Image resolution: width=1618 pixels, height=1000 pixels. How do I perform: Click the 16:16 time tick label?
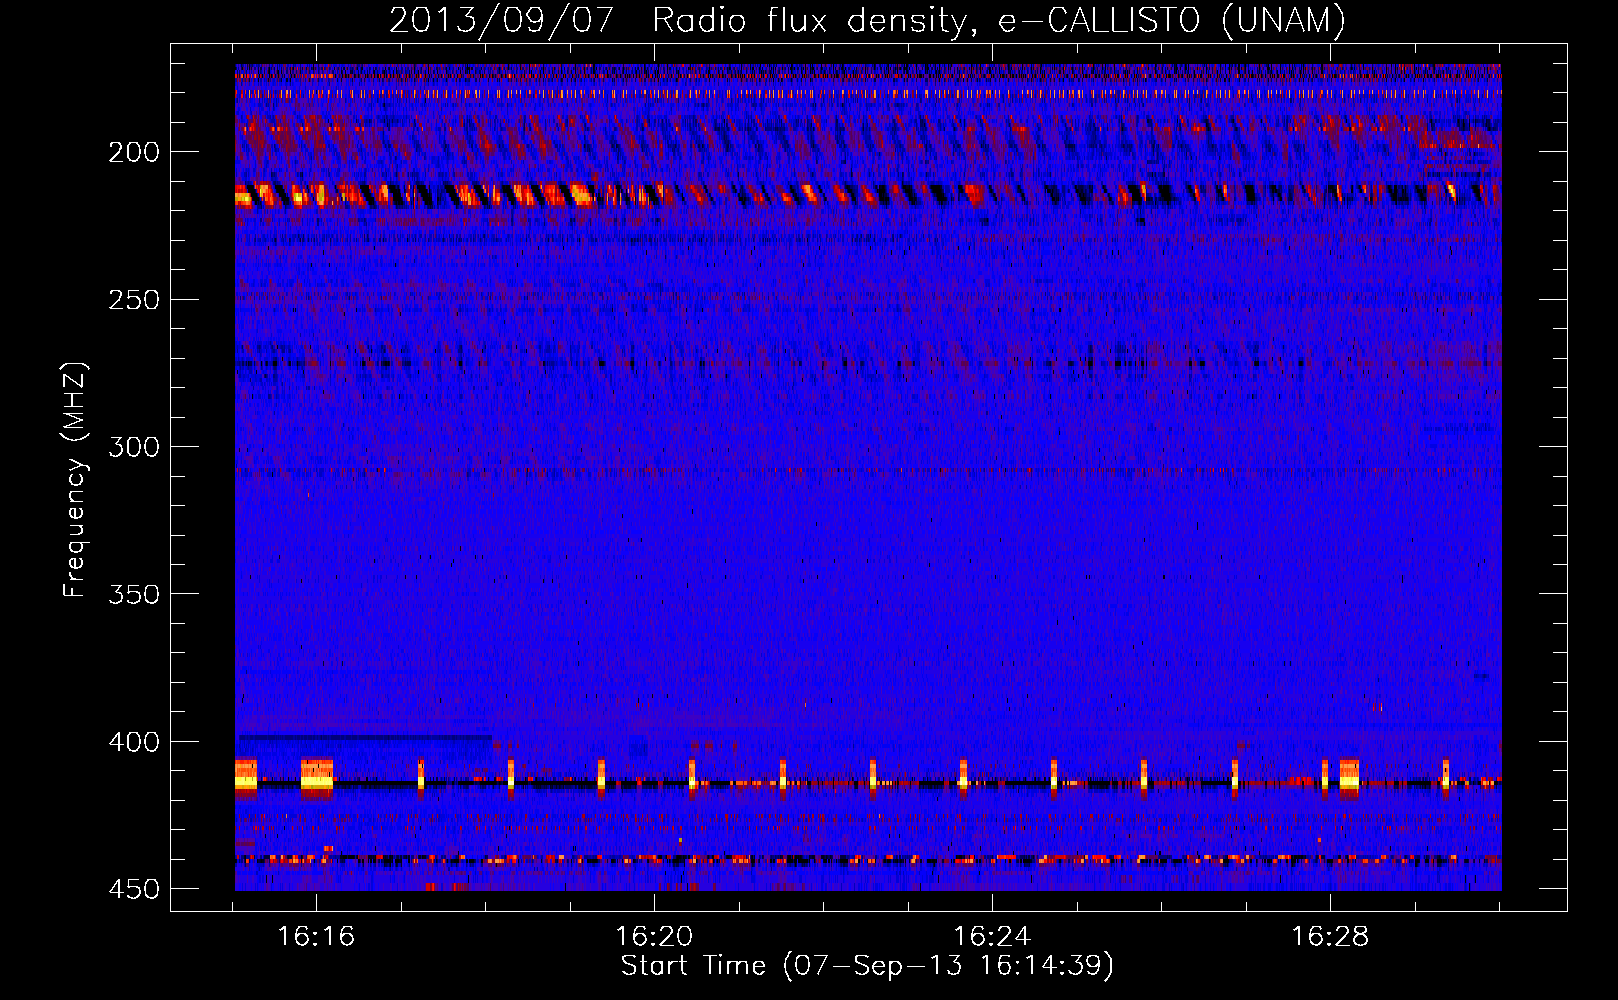(x=316, y=937)
